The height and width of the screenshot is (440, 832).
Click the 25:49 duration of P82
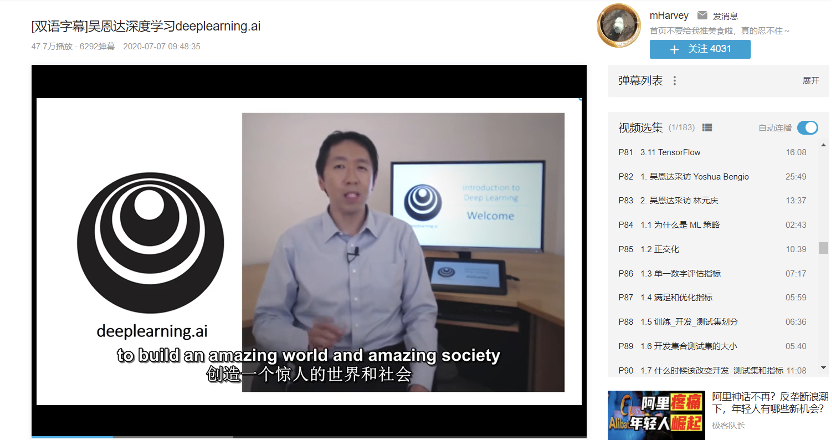point(796,177)
